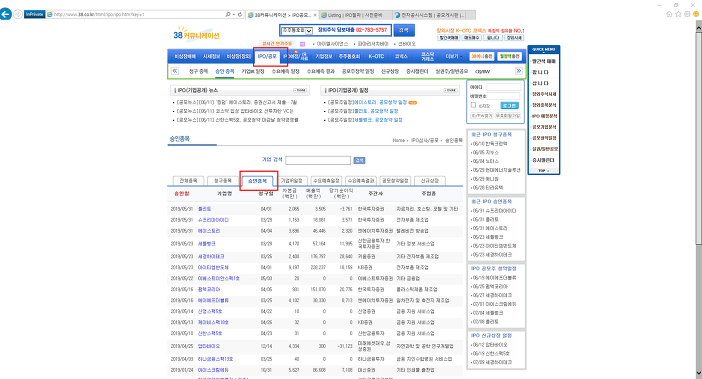
Task: Click the small 검색 button for company search
Action: click(359, 160)
